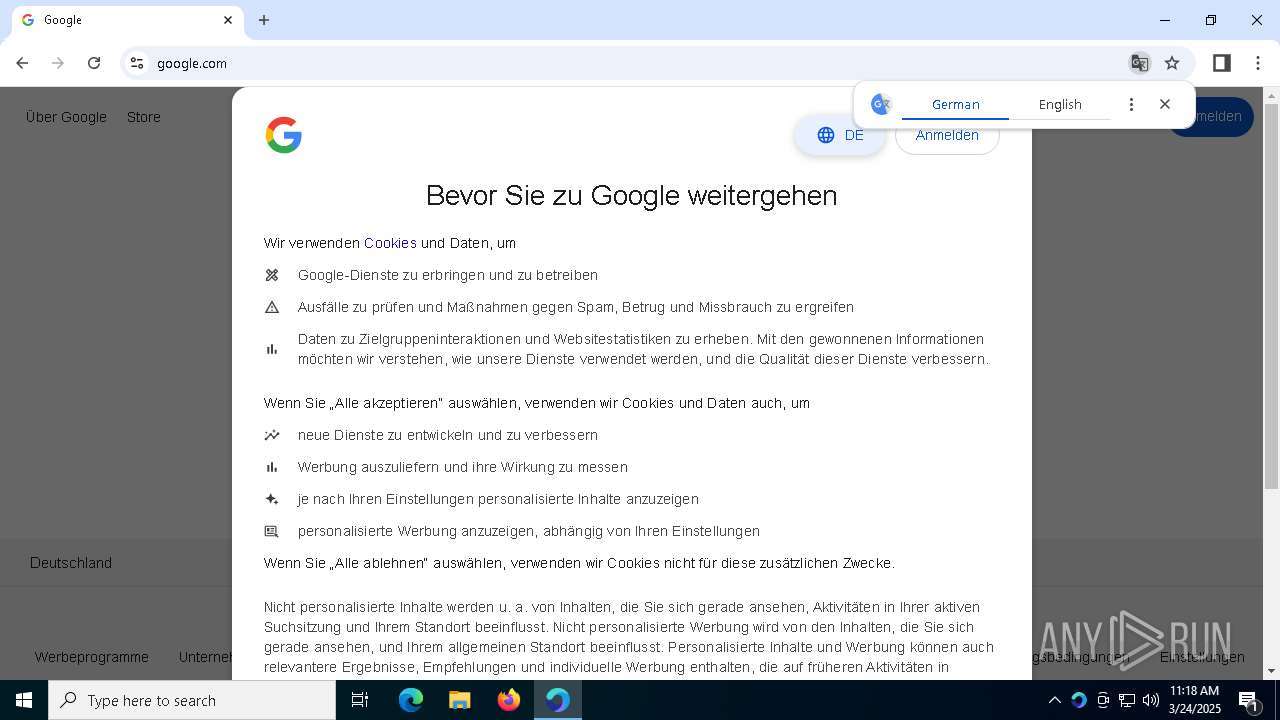Click the Google logo in dialog
This screenshot has width=1280, height=720.
tap(284, 135)
